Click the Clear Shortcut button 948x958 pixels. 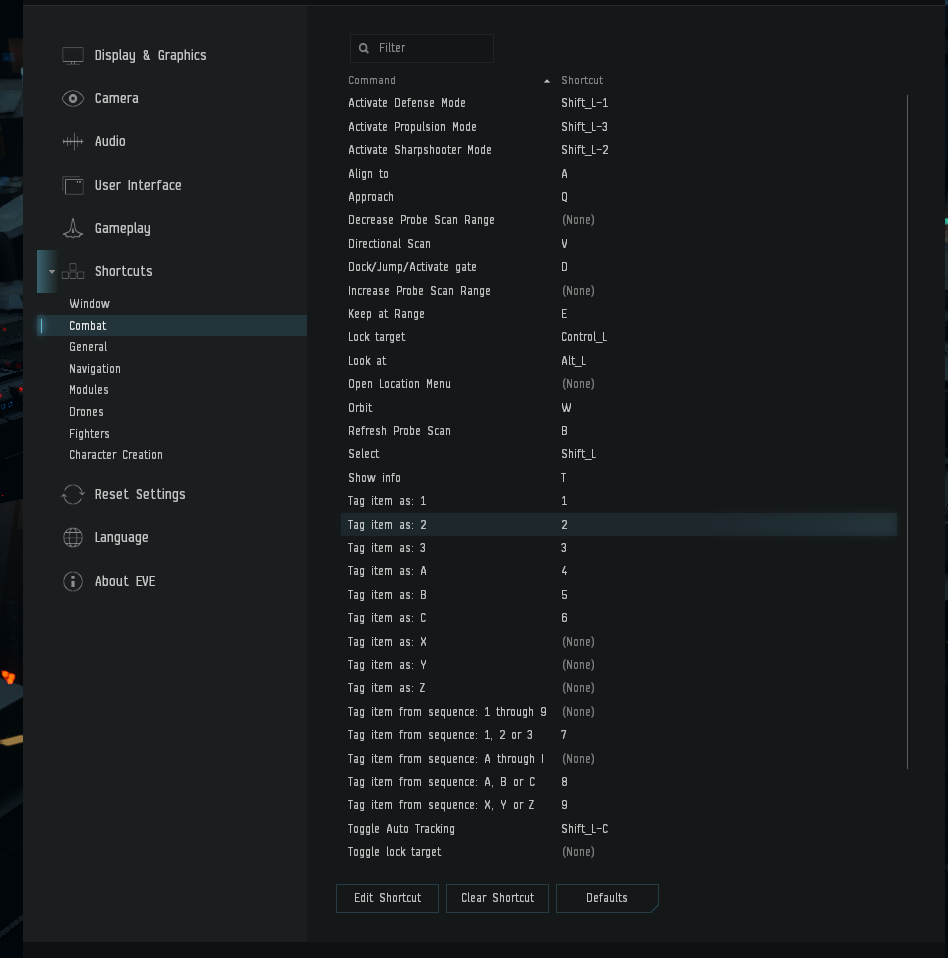point(497,898)
